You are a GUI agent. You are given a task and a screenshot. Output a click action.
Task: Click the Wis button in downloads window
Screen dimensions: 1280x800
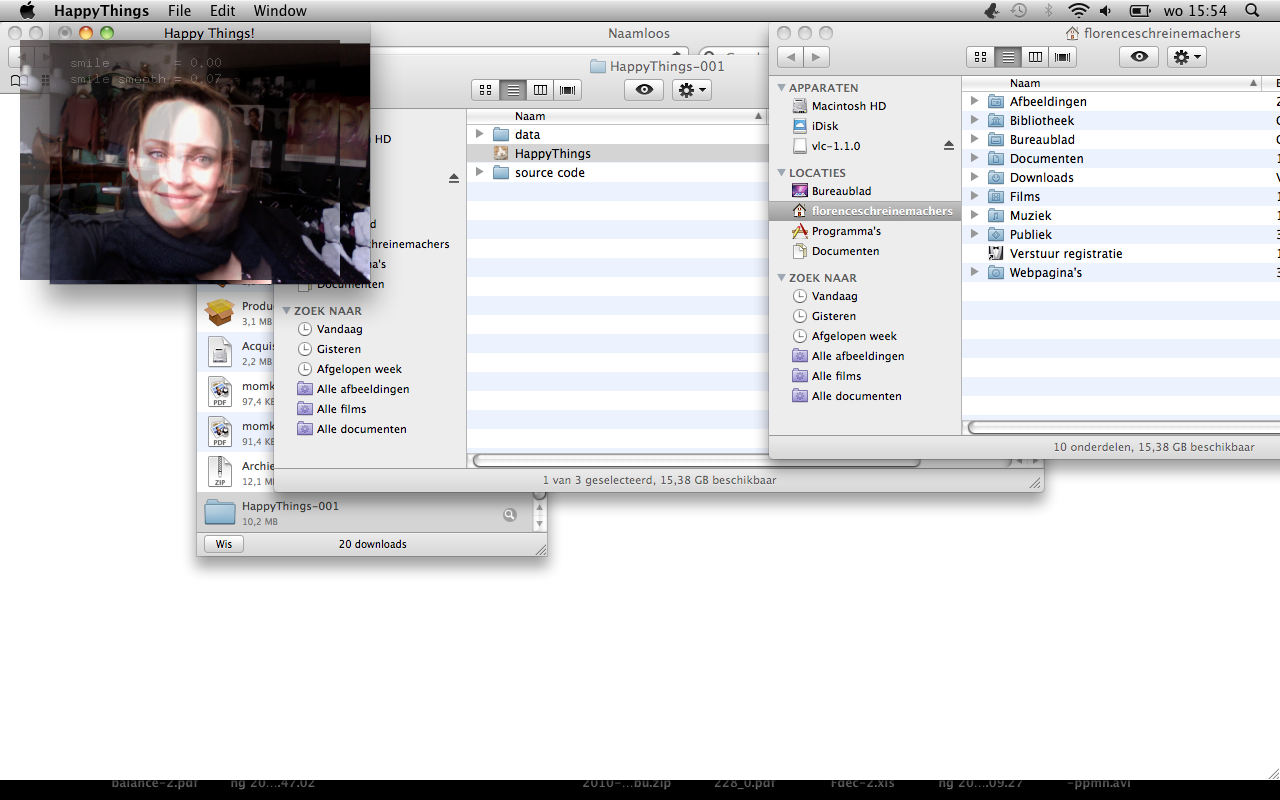click(224, 544)
